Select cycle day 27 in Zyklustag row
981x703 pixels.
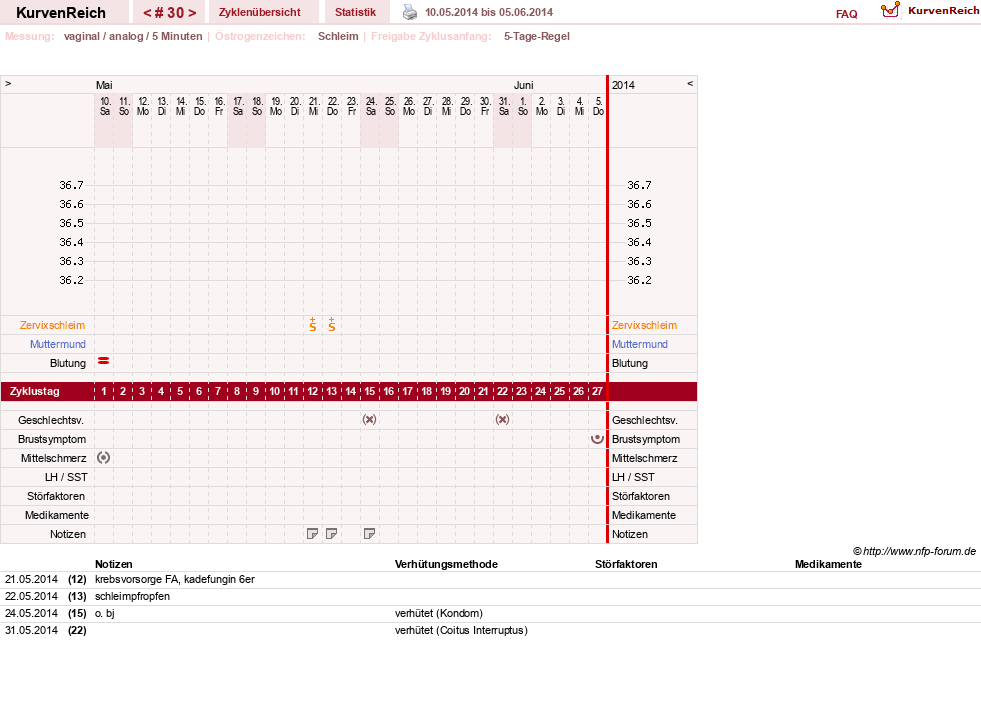(x=597, y=392)
